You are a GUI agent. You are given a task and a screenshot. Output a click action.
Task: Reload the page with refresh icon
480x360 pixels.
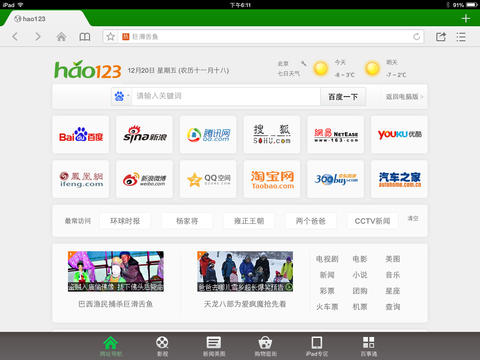[416, 36]
